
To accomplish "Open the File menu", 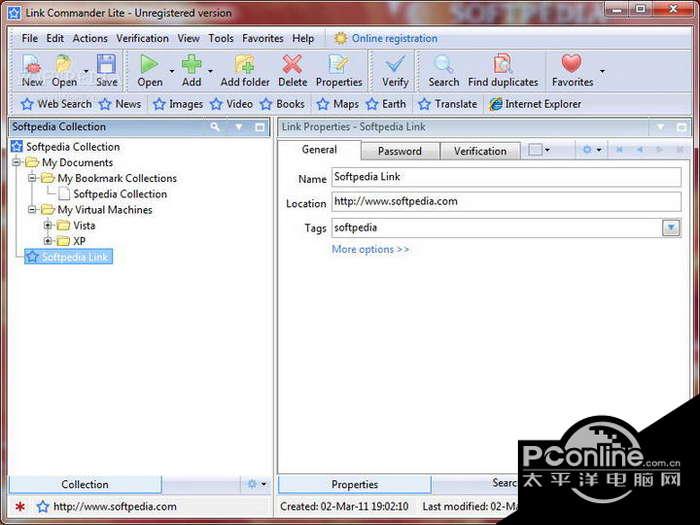I will (29, 38).
